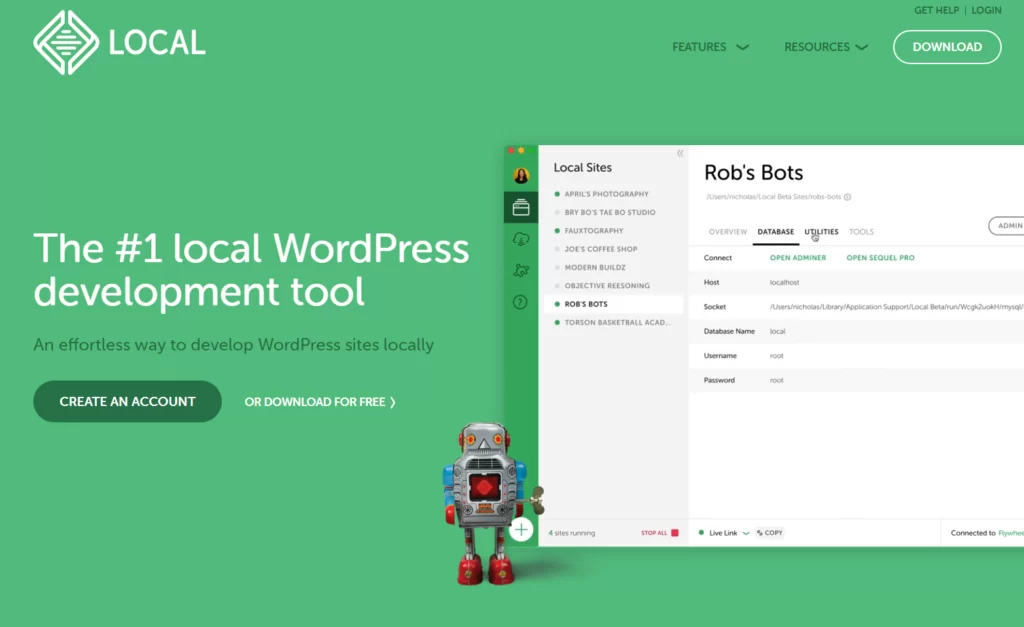Viewport: 1024px width, 627px height.
Task: Click the Username value root
Action: pyautogui.click(x=776, y=356)
